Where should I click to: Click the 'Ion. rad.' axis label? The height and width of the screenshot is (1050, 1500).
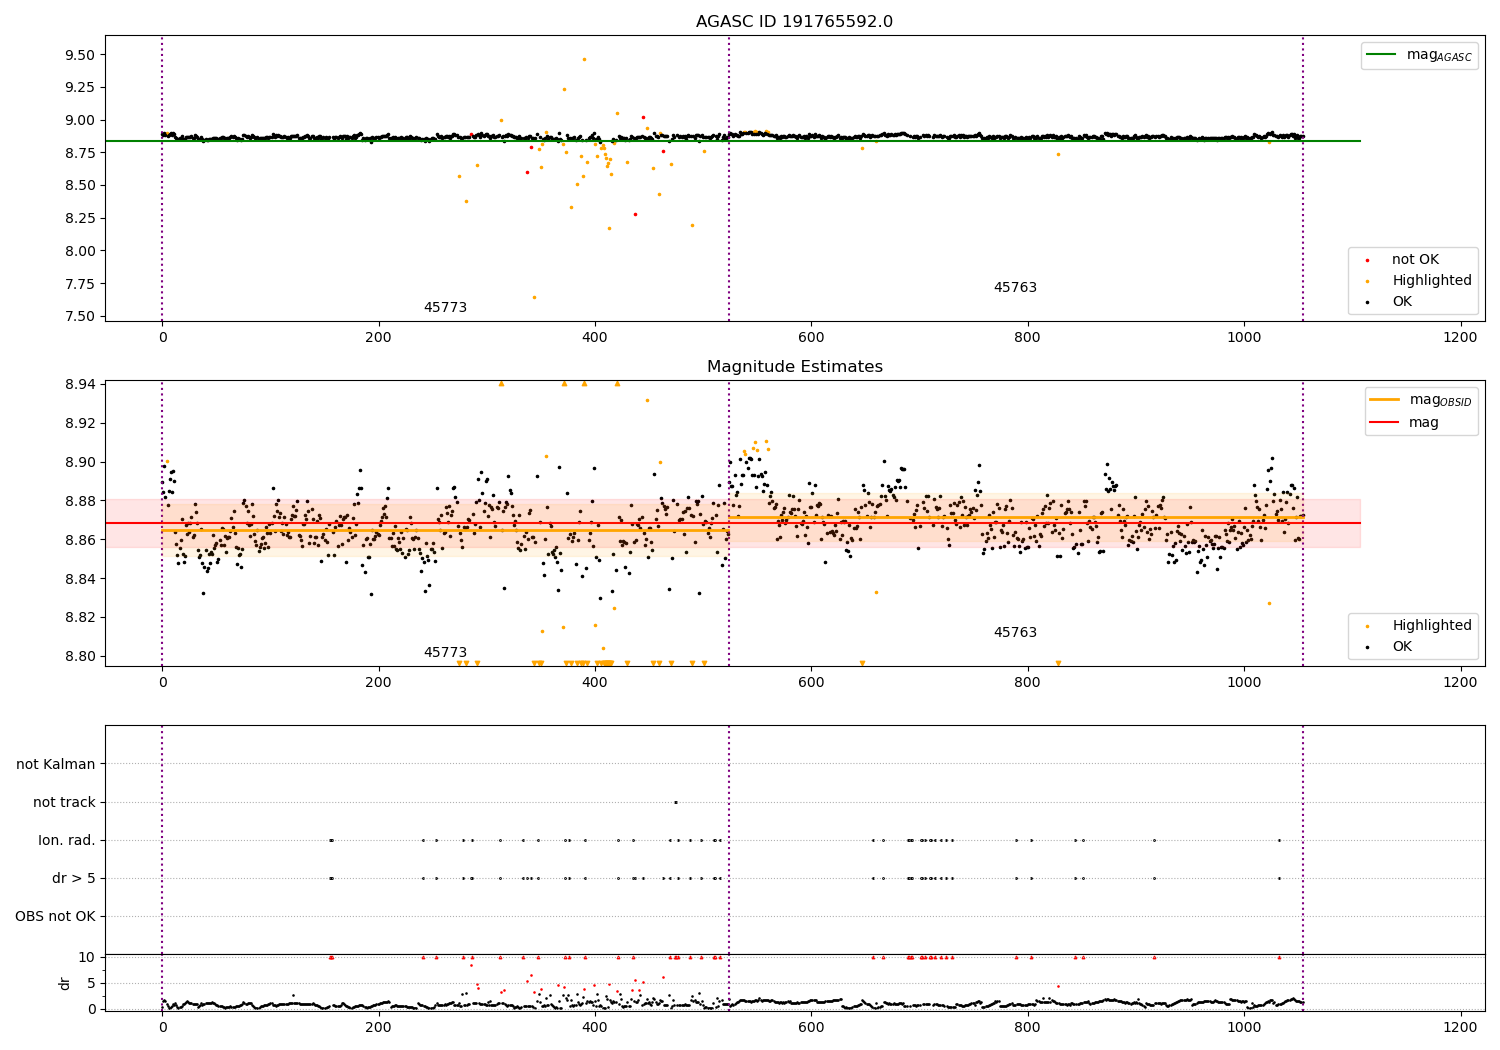pyautogui.click(x=67, y=840)
